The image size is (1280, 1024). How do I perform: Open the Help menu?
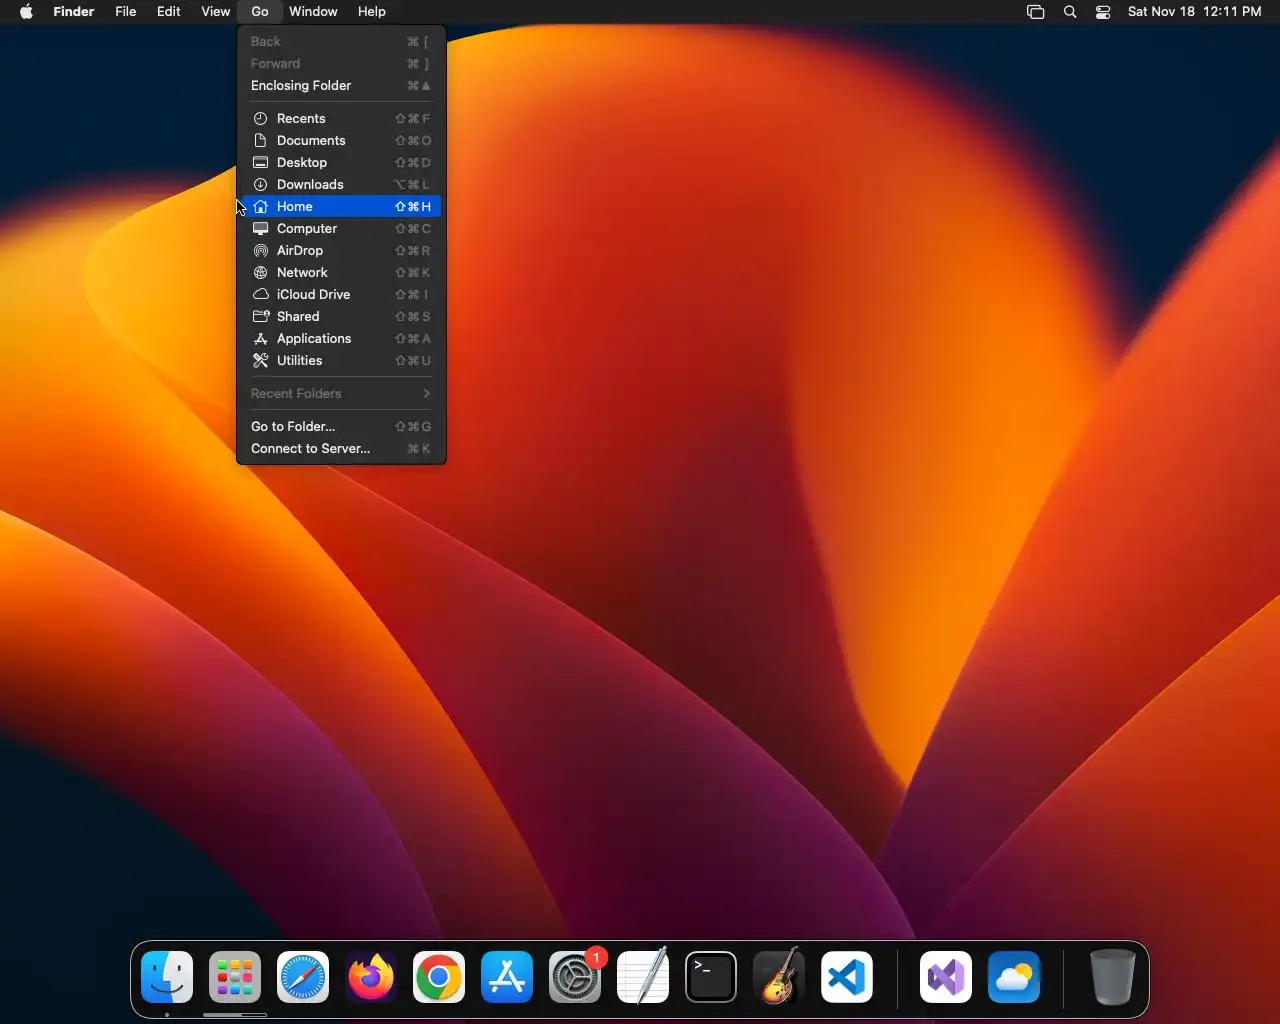click(372, 12)
